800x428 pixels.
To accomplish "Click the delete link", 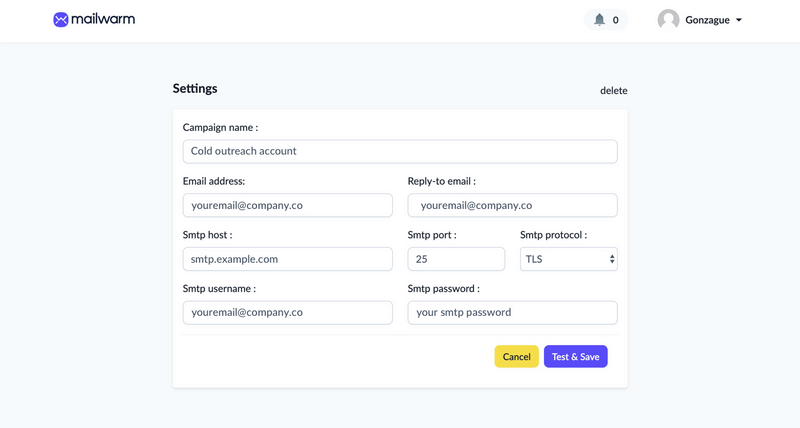I will (614, 90).
